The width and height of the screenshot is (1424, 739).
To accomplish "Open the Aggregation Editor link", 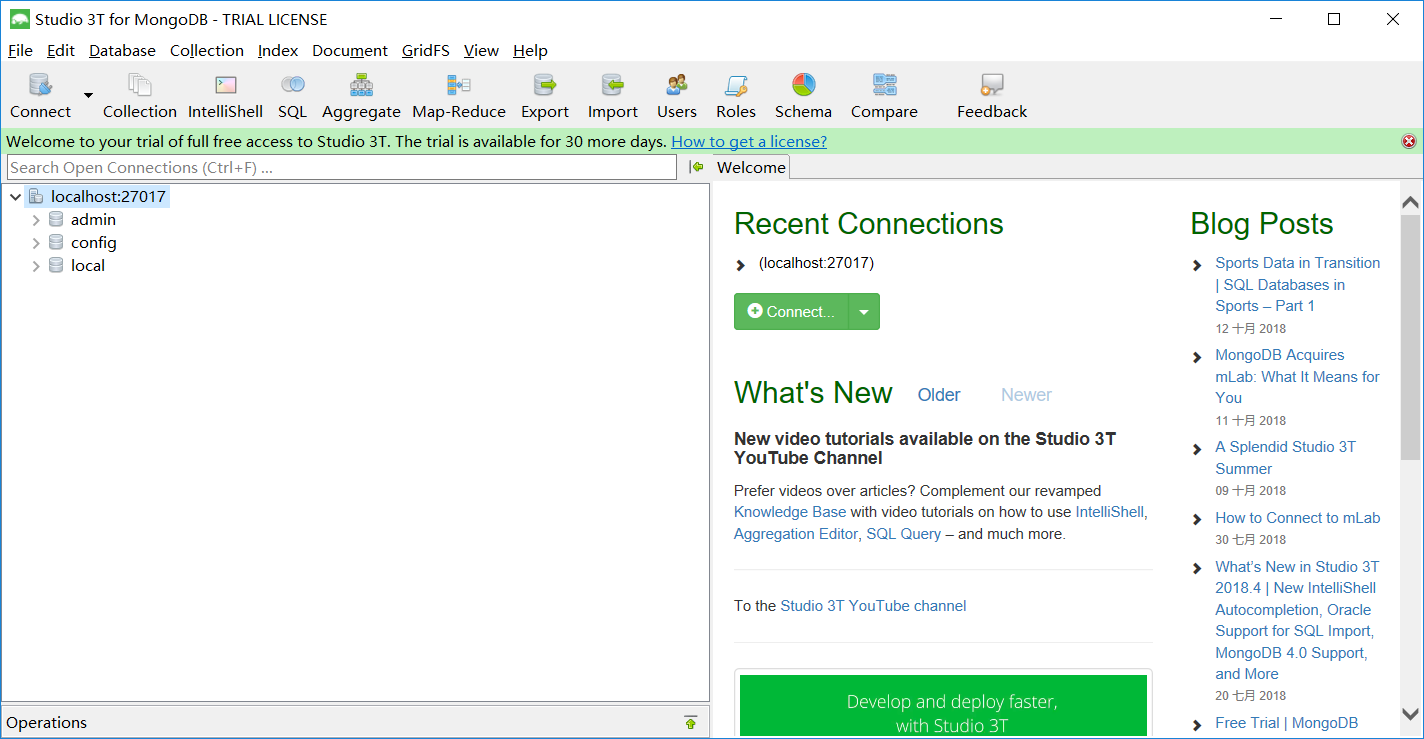I will coord(796,534).
